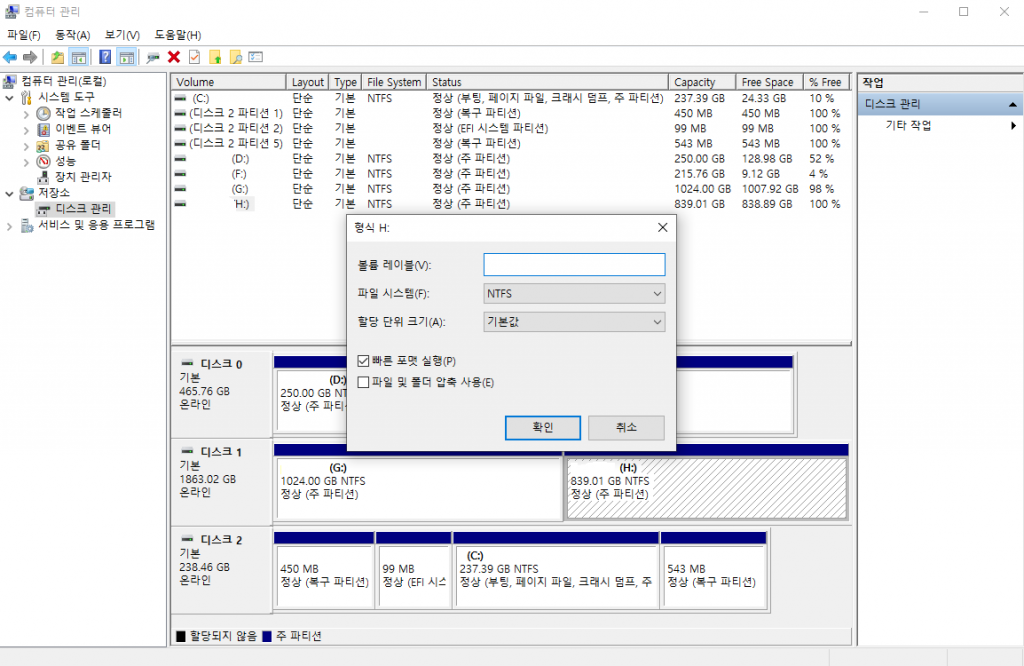Image resolution: width=1024 pixels, height=666 pixels.
Task: Select the (G:) 1024.00 GB partition block
Action: [419, 489]
